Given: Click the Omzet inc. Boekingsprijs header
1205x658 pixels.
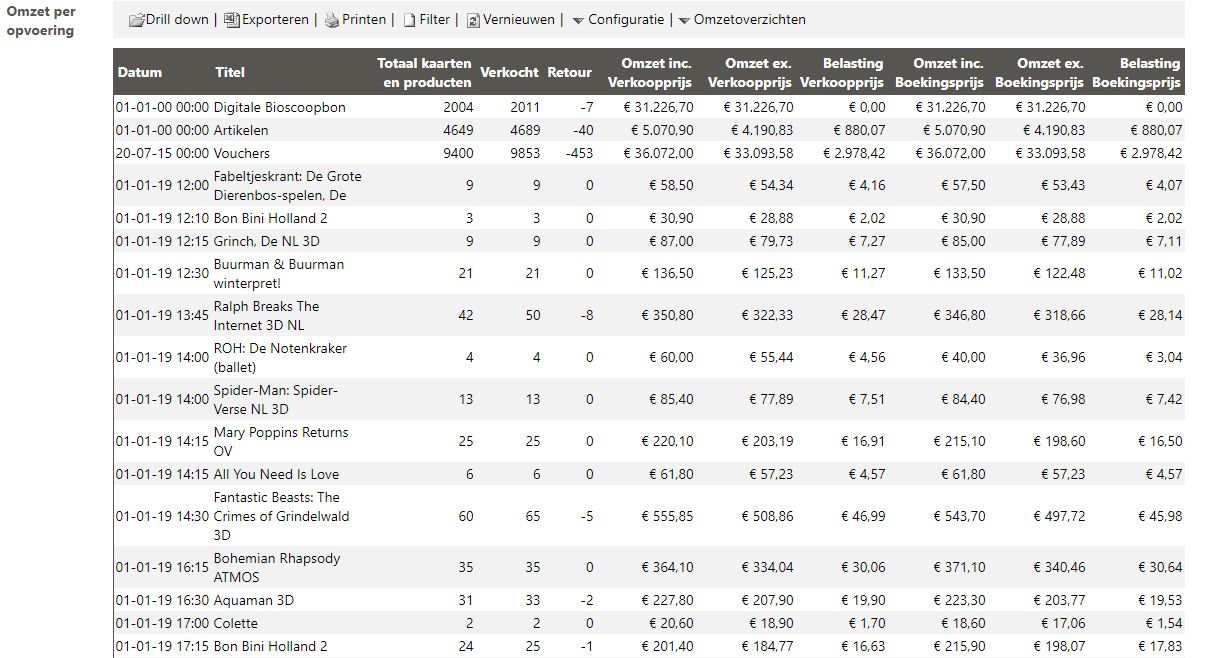Looking at the screenshot, I should point(939,72).
